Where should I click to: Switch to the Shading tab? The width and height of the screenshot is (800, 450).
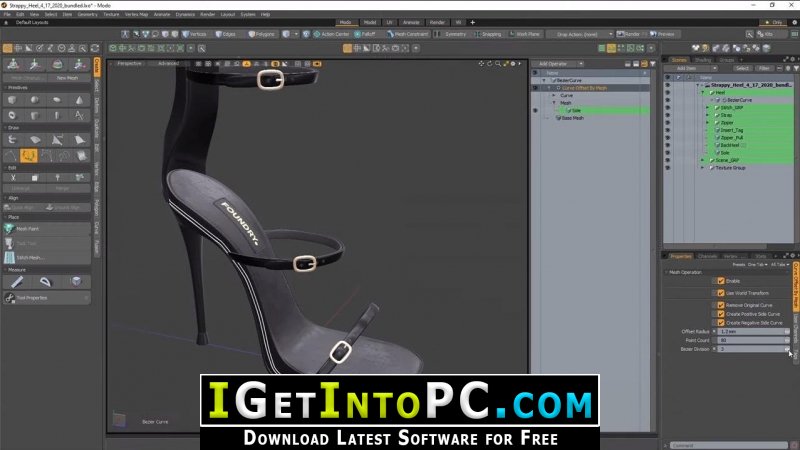pyautogui.click(x=703, y=60)
